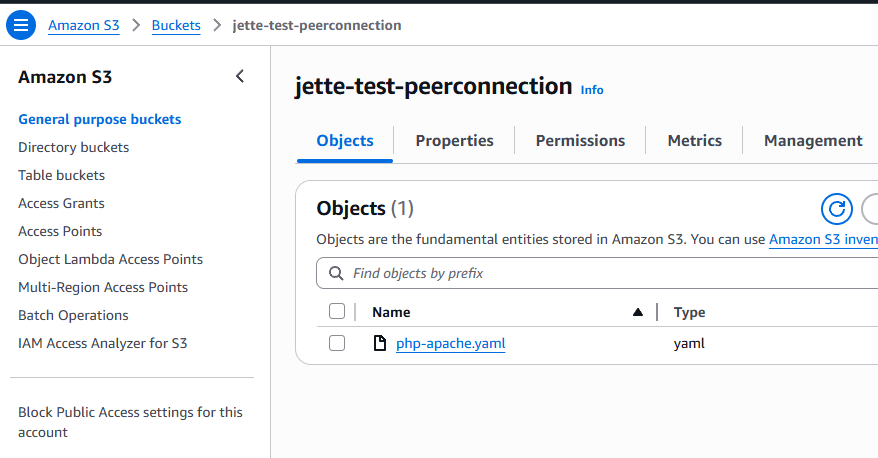878x458 pixels.
Task: Select all objects checkbox in header
Action: tap(337, 311)
